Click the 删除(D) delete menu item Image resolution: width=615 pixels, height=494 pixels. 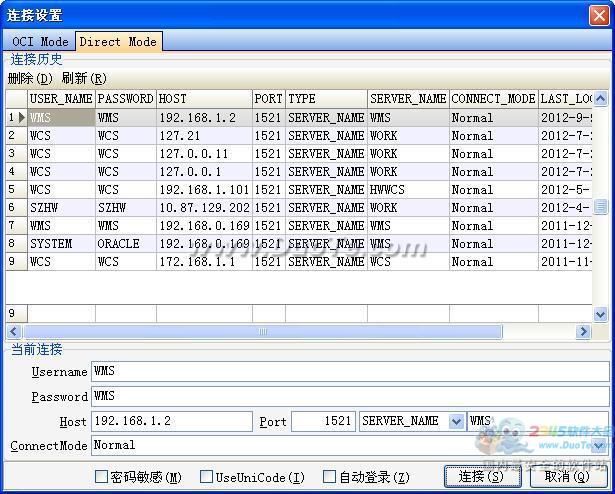pos(30,78)
